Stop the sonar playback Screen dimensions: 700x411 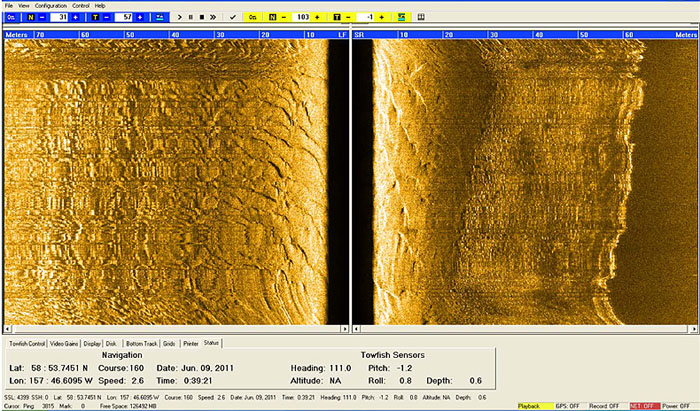(202, 17)
